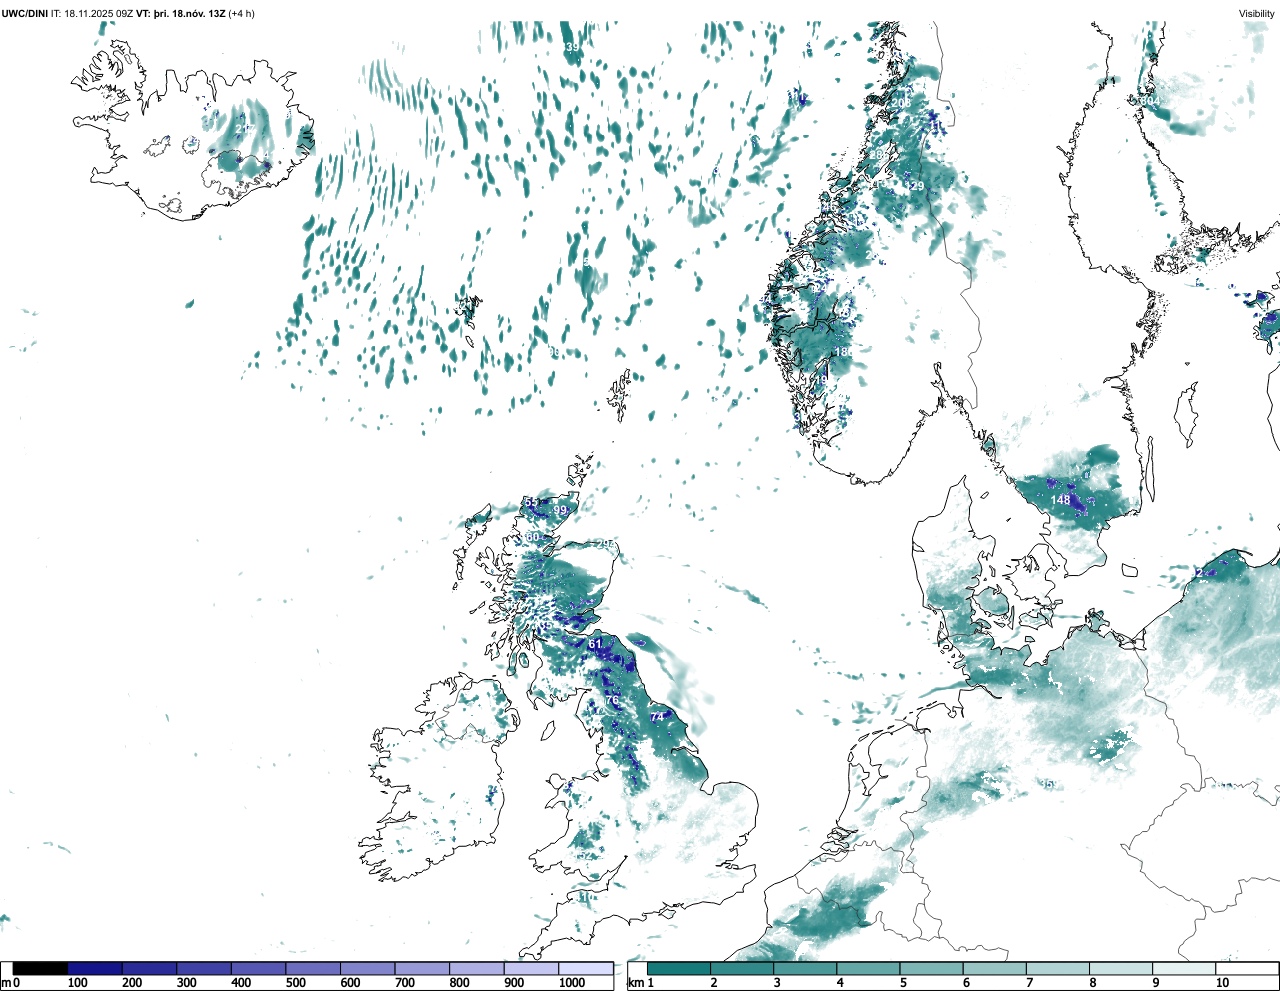Click the '500' tick label on legend
1280x991 pixels.
click(295, 983)
